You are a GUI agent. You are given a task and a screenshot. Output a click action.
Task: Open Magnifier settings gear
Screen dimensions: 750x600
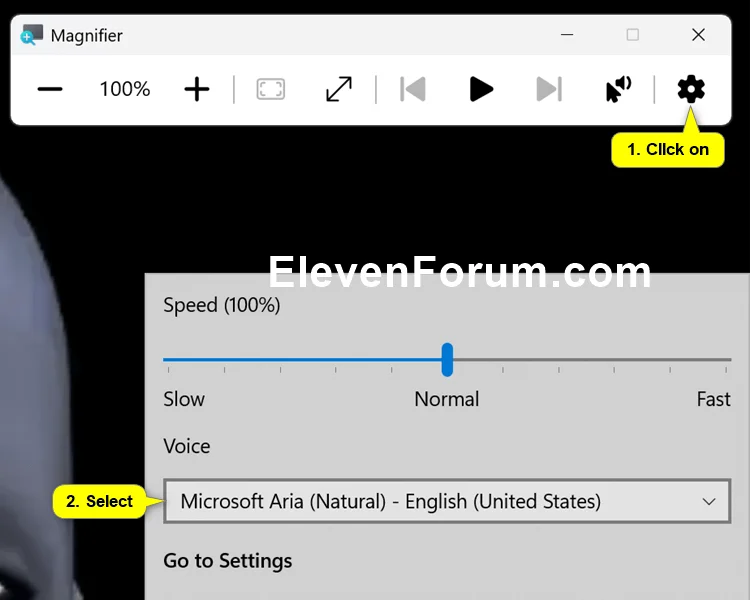click(x=691, y=89)
